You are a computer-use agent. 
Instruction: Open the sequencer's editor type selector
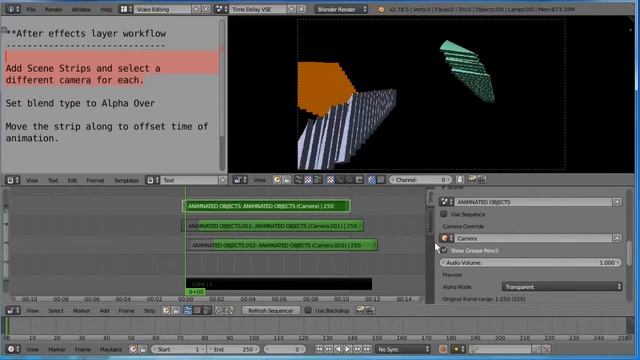tap(13, 310)
